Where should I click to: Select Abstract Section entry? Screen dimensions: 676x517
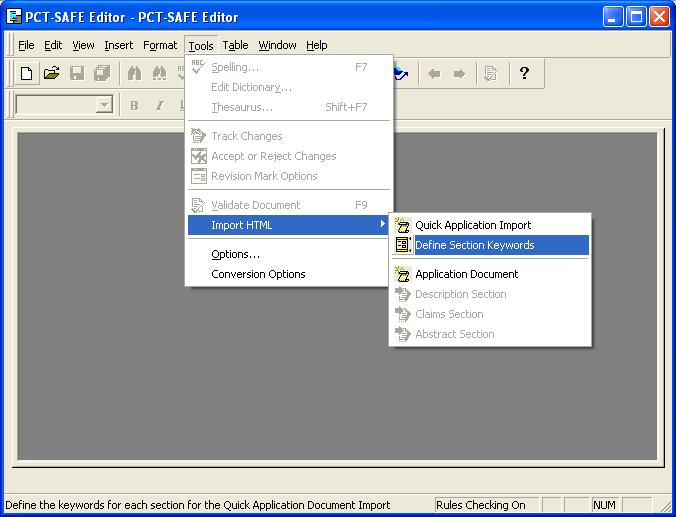(x=491, y=334)
